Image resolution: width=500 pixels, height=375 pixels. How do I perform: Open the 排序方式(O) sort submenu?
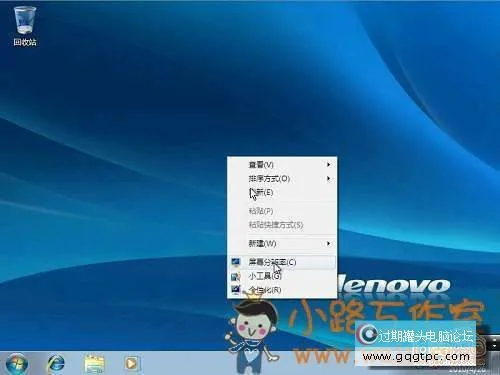(282, 179)
